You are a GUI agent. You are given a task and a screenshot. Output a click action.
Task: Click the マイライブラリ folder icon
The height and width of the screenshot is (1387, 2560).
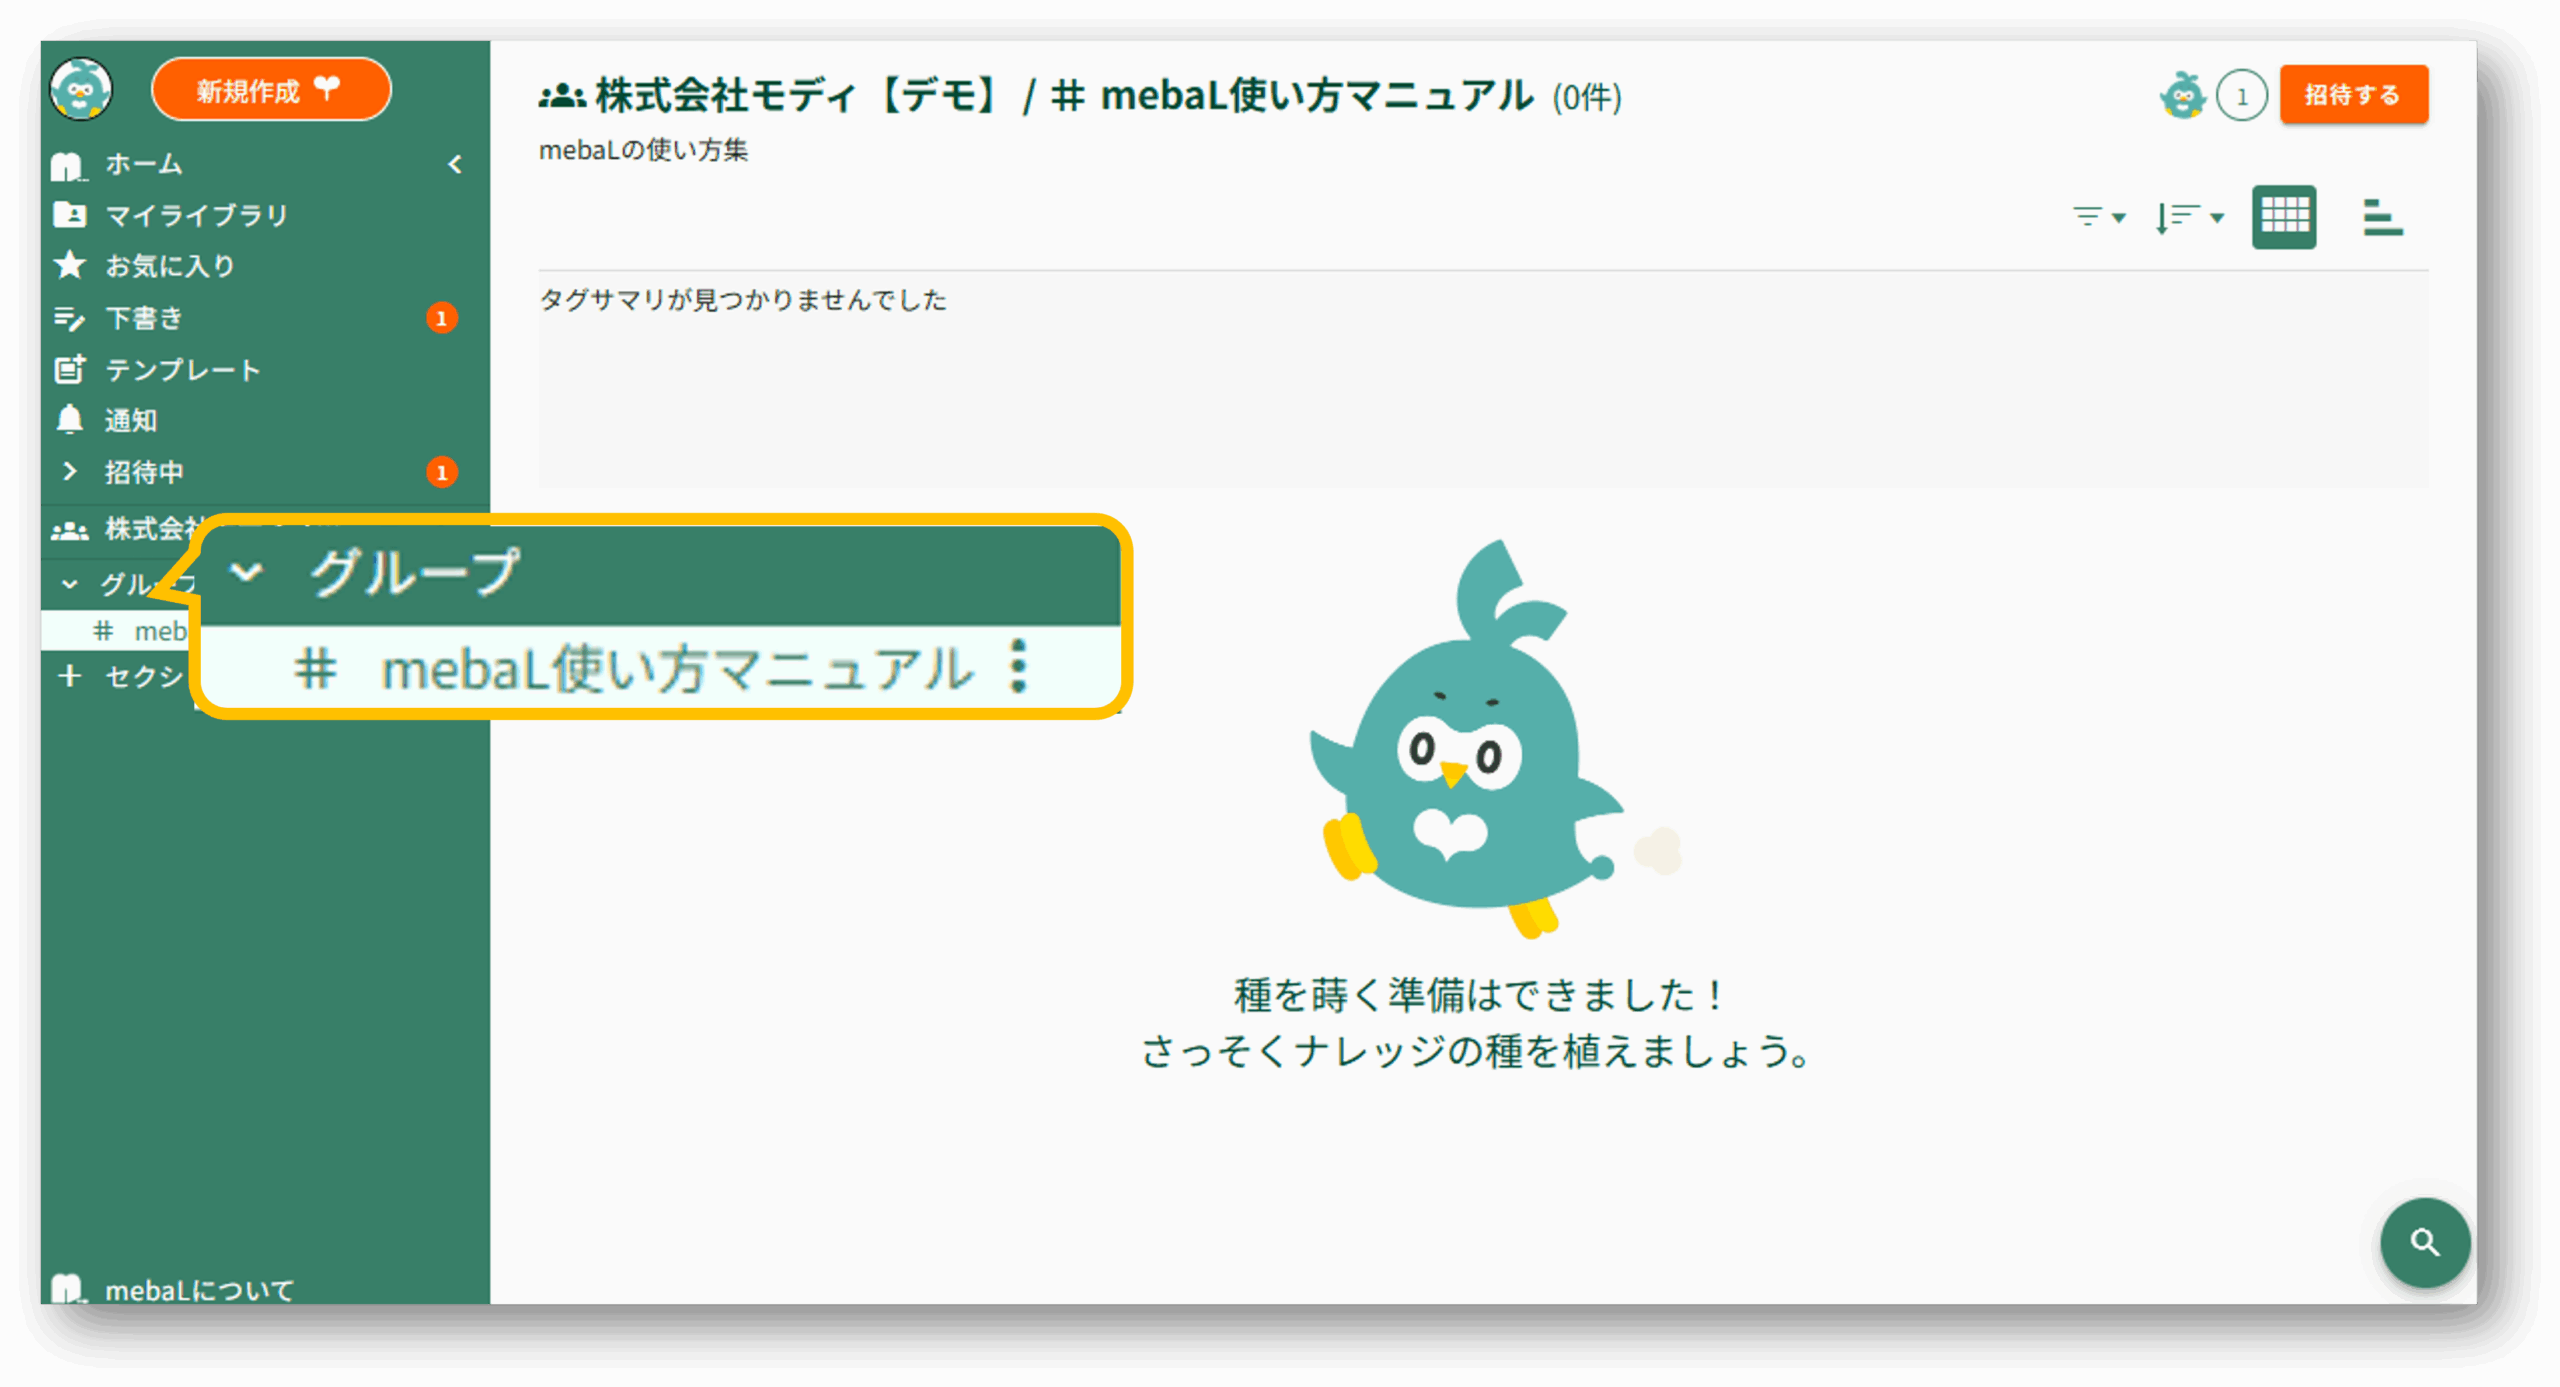69,214
